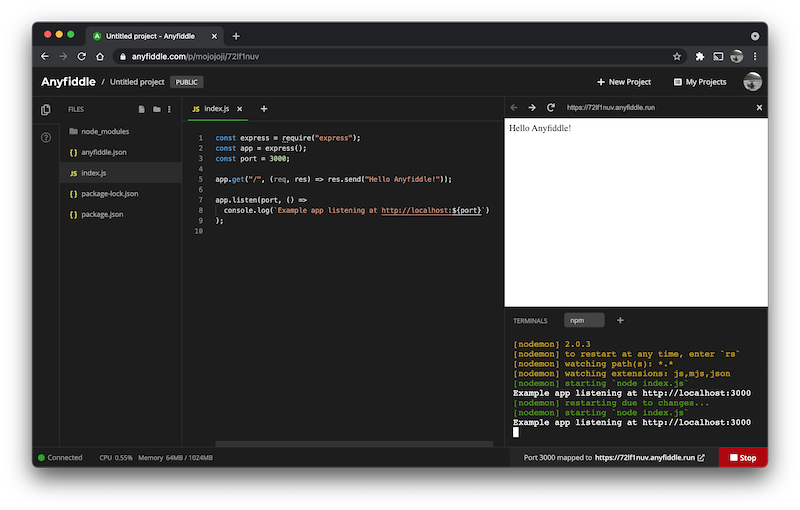Click the PUBLIC visibility badge
Image resolution: width=800 pixels, height=510 pixels.
(x=187, y=82)
